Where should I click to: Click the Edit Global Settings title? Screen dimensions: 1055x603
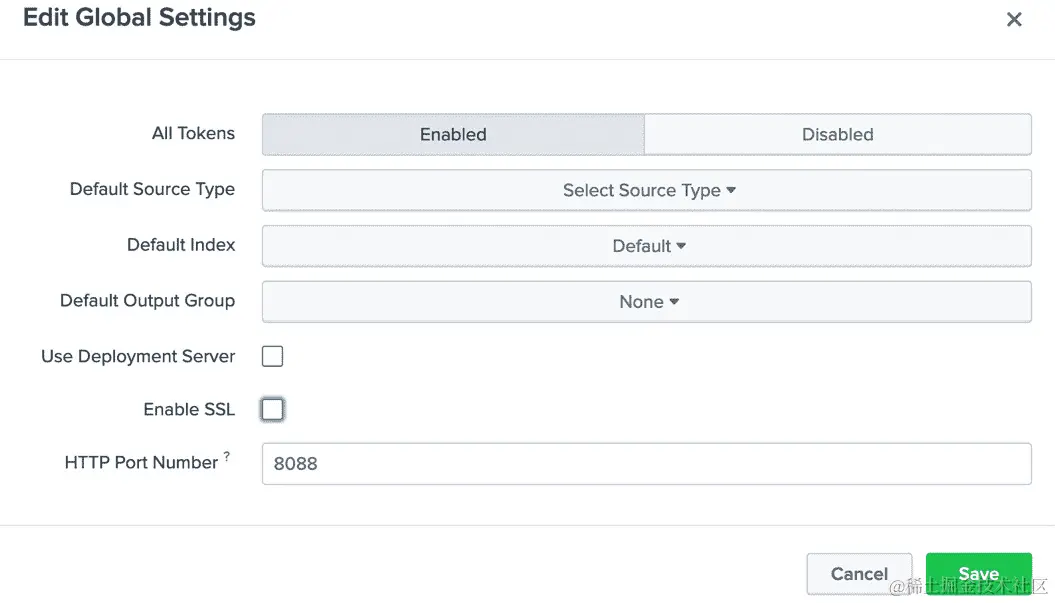click(139, 18)
